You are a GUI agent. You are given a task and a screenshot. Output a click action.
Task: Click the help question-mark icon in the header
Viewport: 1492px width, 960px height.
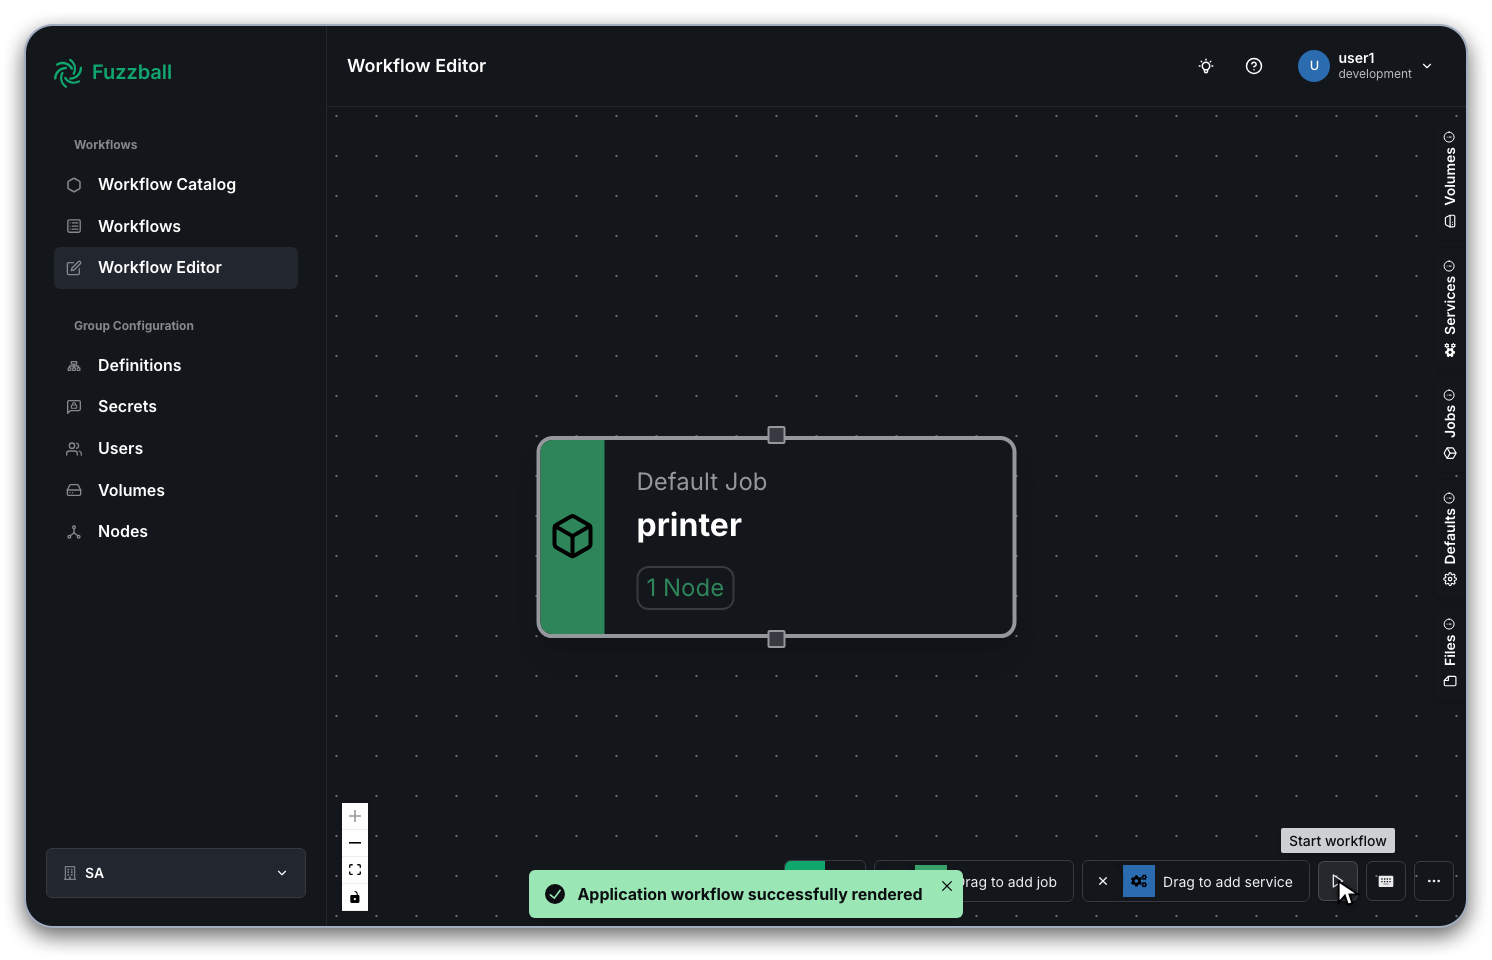tap(1254, 66)
